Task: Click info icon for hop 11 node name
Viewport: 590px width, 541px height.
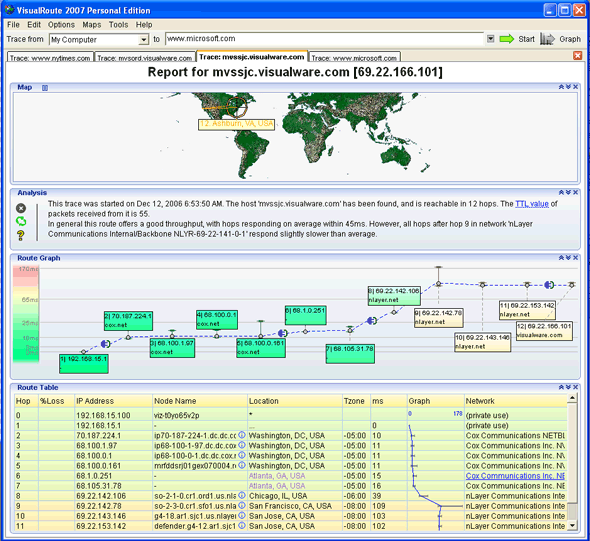Action: click(x=242, y=526)
